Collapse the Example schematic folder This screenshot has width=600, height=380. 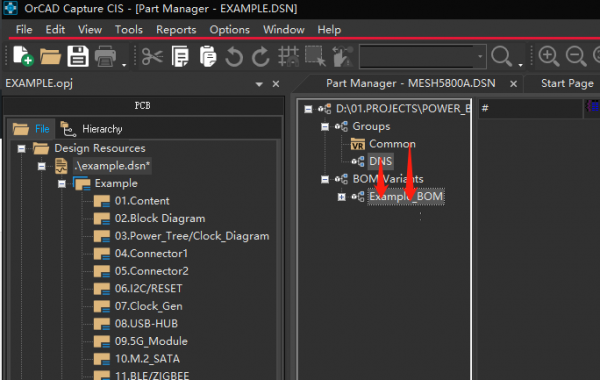click(x=62, y=184)
